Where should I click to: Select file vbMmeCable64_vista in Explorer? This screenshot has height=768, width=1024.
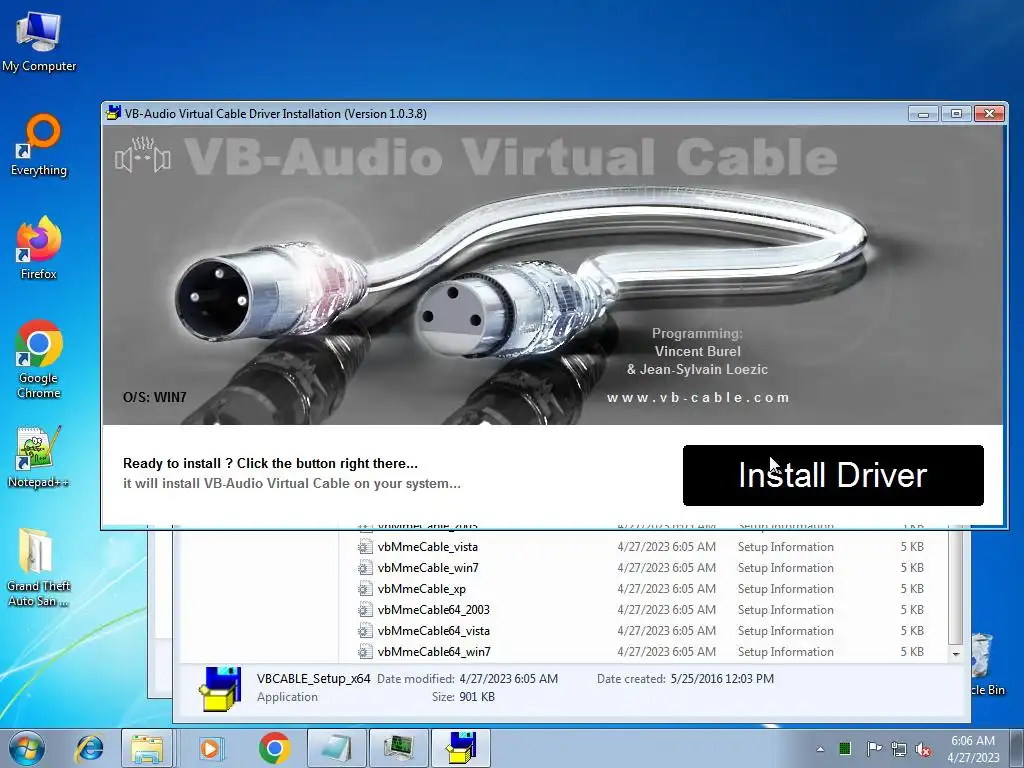(434, 630)
